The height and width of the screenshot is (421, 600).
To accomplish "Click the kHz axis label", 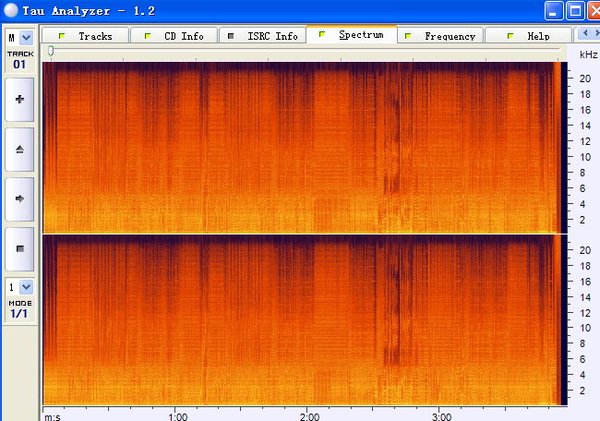I will pos(588,54).
